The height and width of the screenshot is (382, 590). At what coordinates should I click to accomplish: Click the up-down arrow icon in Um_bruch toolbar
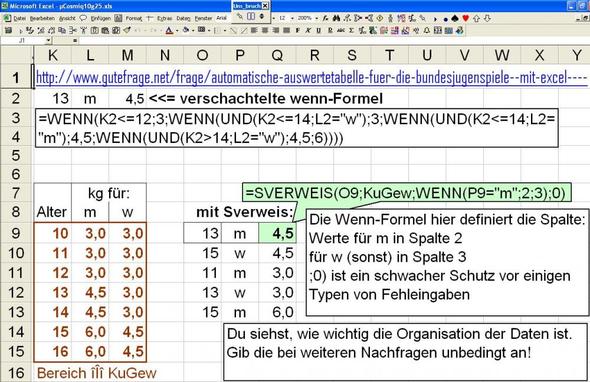click(x=262, y=16)
